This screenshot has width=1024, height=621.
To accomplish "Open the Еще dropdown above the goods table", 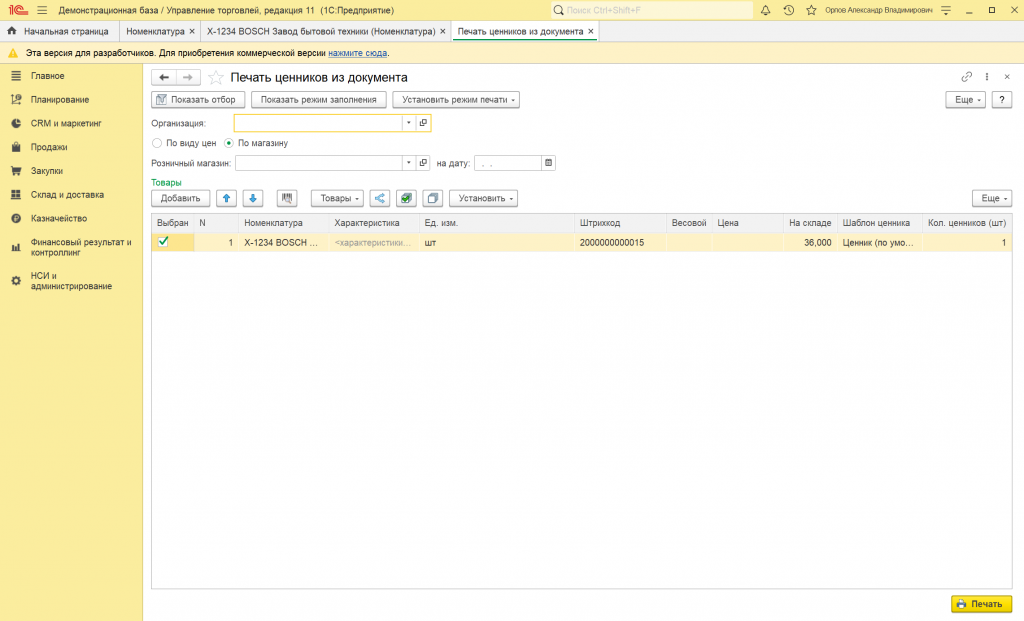I will click(x=992, y=199).
